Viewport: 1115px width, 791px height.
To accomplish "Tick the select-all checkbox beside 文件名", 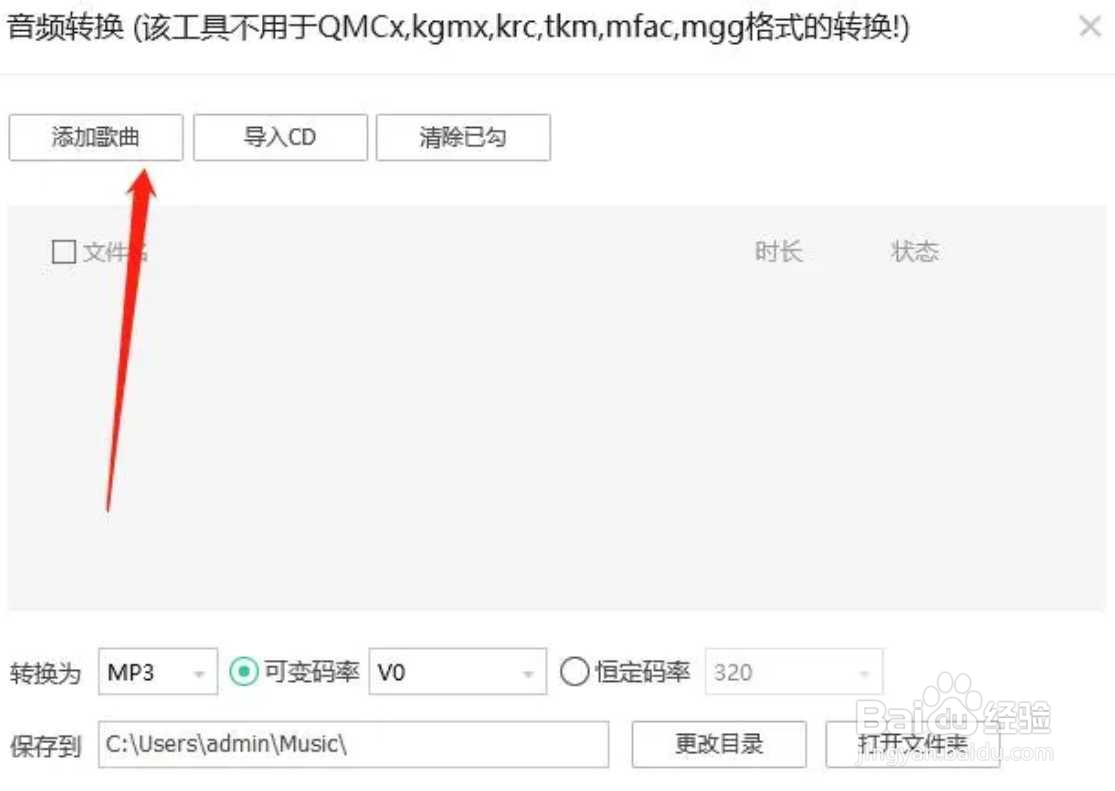I will (64, 252).
